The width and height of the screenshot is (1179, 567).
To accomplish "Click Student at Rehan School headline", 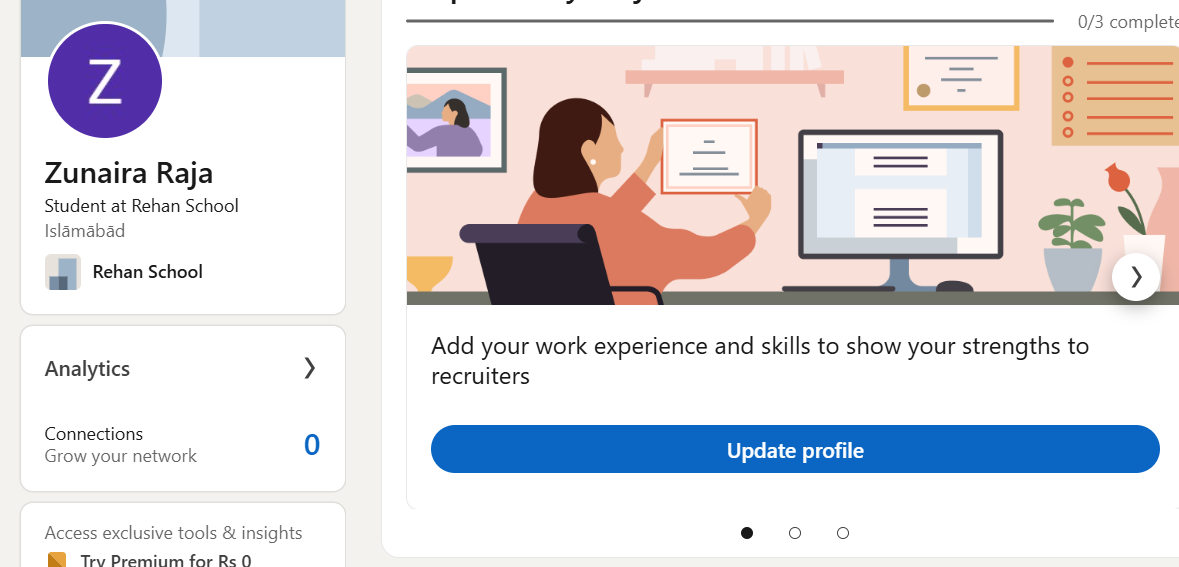I will (141, 205).
